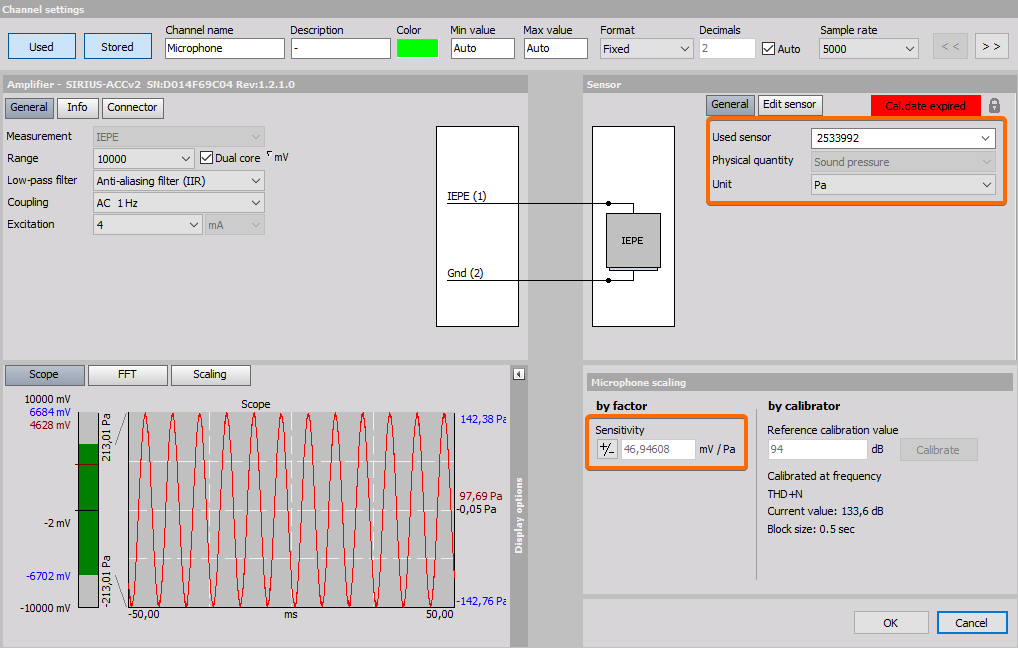Click the Max value field
Image resolution: width=1018 pixels, height=648 pixels.
tap(556, 49)
